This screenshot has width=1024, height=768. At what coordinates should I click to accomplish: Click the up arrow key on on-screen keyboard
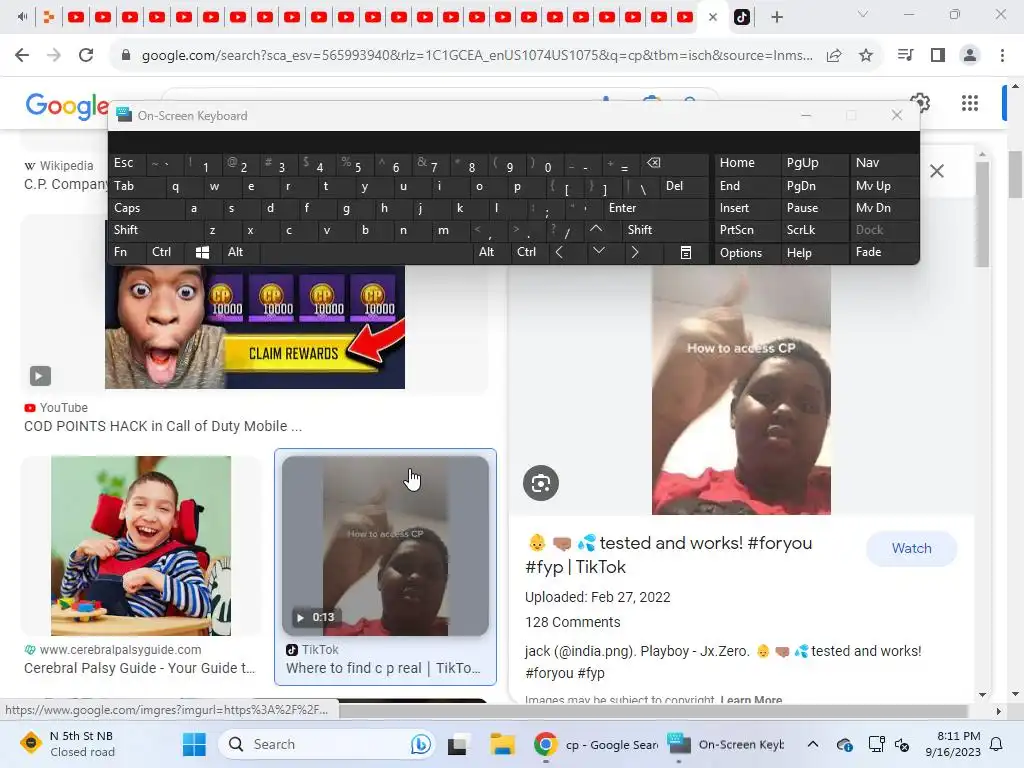coord(596,229)
